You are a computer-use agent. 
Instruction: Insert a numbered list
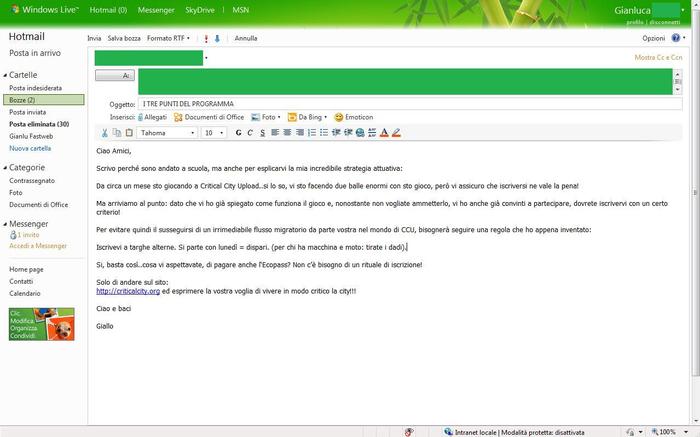point(312,133)
